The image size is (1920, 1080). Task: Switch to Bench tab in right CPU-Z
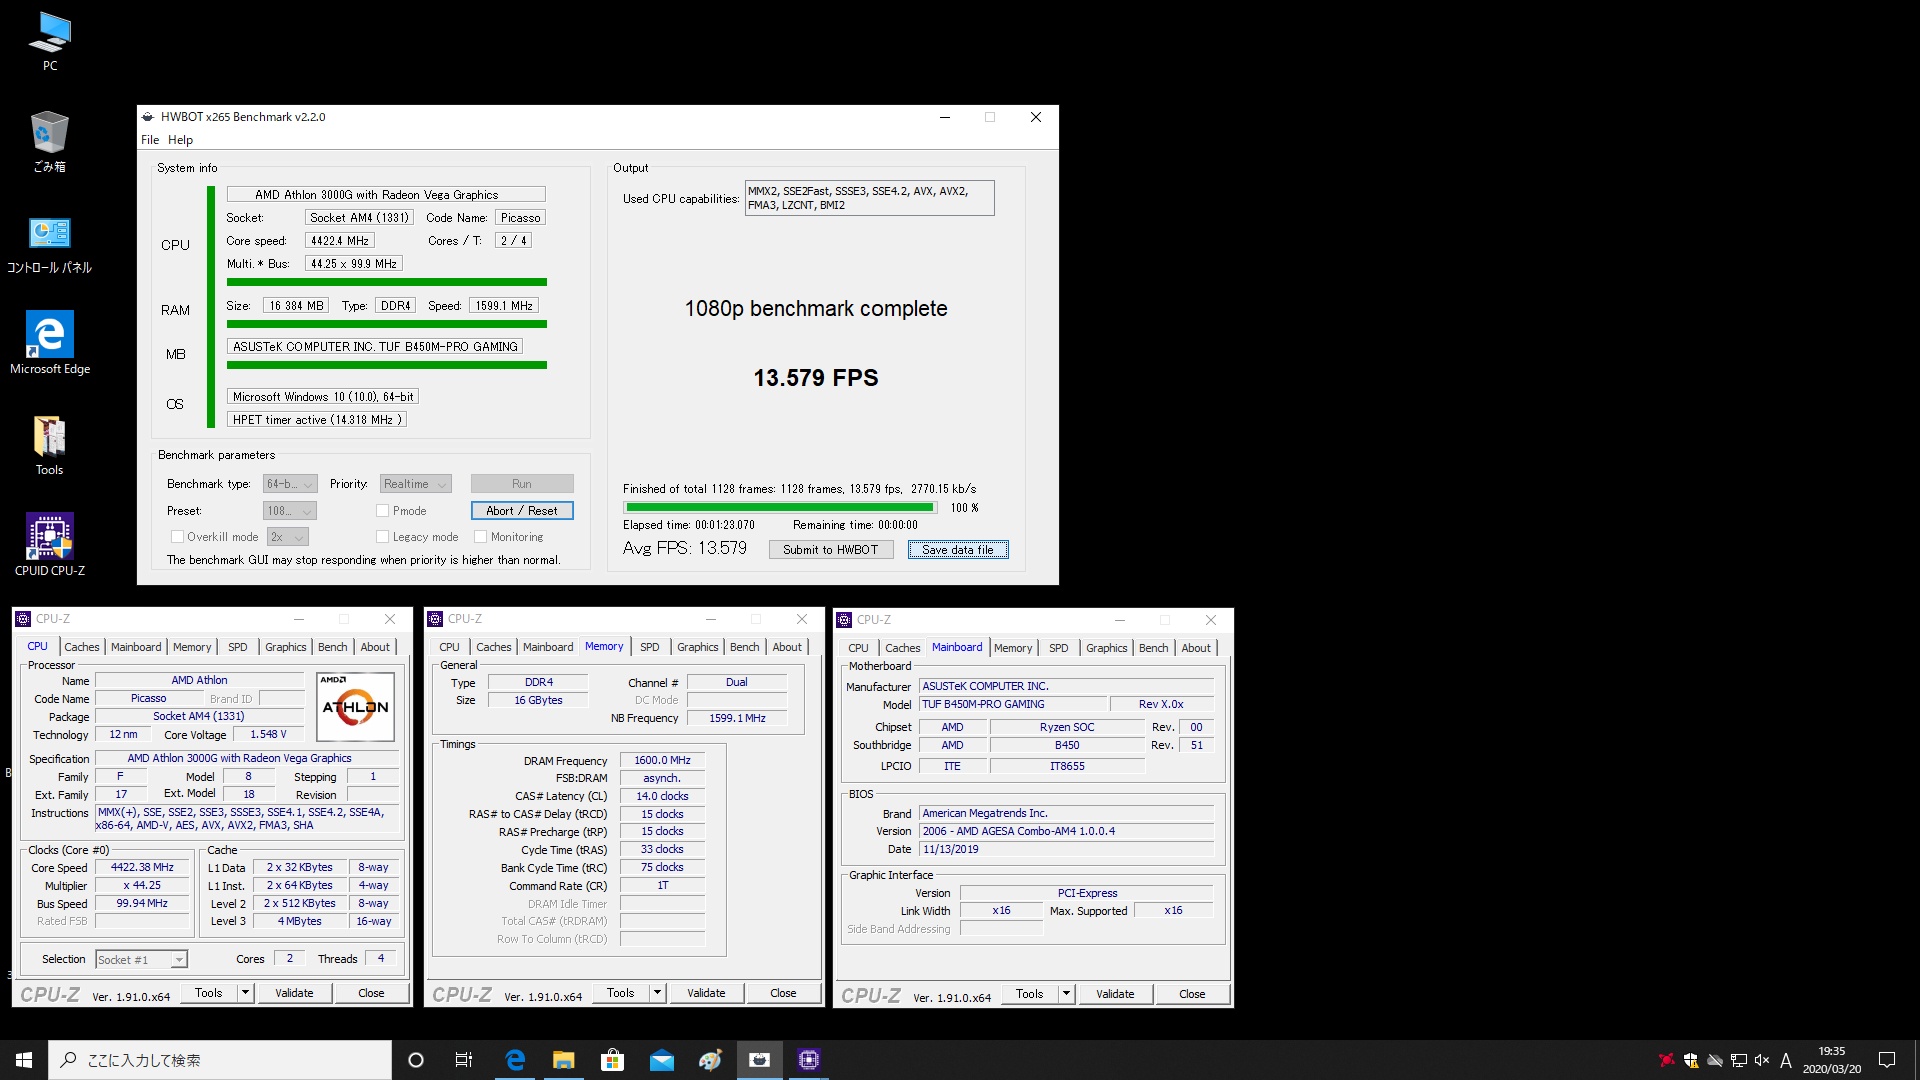(1153, 648)
